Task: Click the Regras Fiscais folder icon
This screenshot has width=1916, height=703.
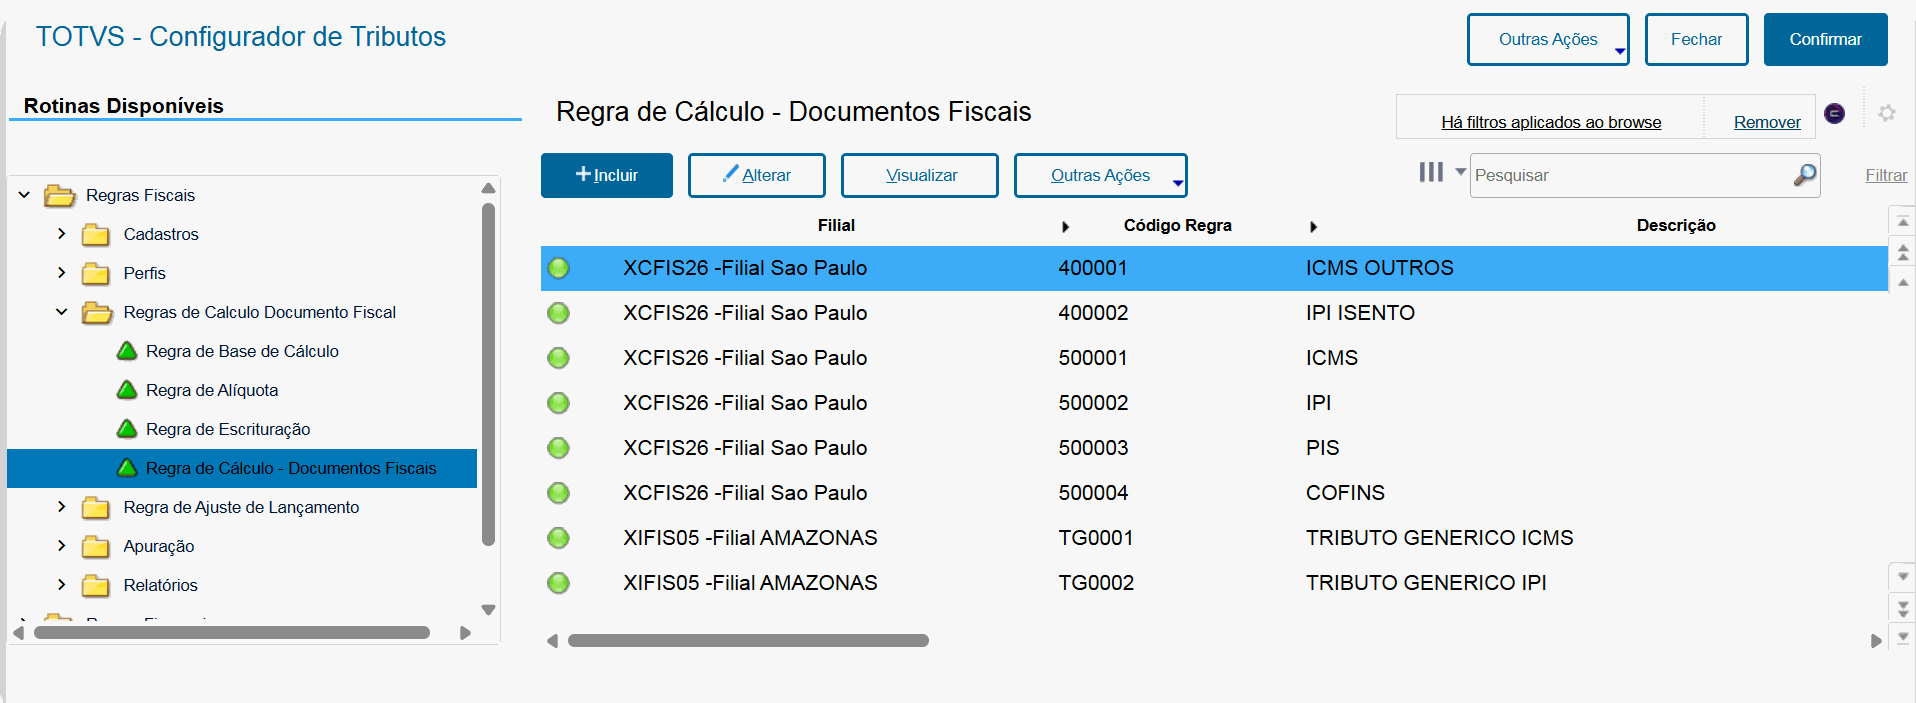Action: coord(60,196)
